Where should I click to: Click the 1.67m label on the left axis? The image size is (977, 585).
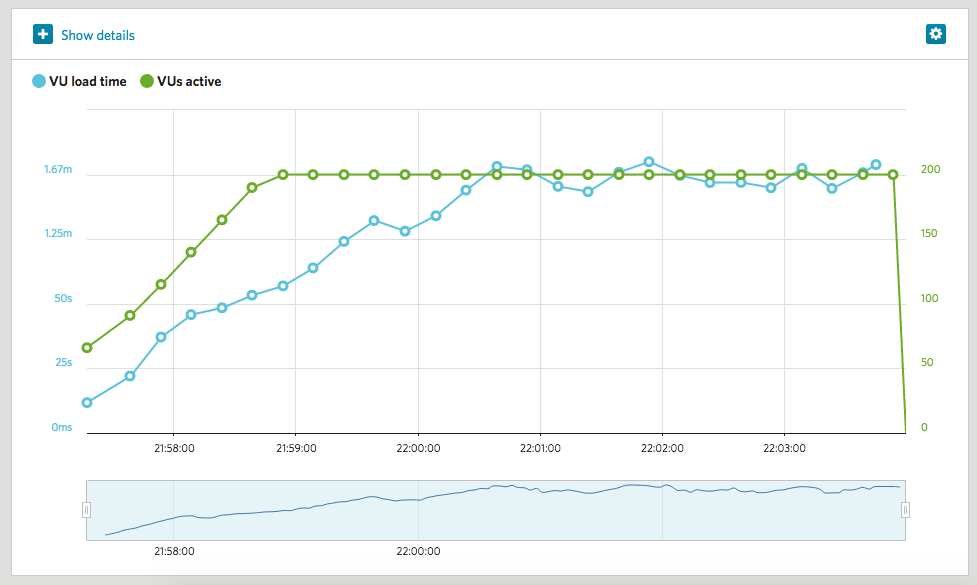tap(58, 170)
